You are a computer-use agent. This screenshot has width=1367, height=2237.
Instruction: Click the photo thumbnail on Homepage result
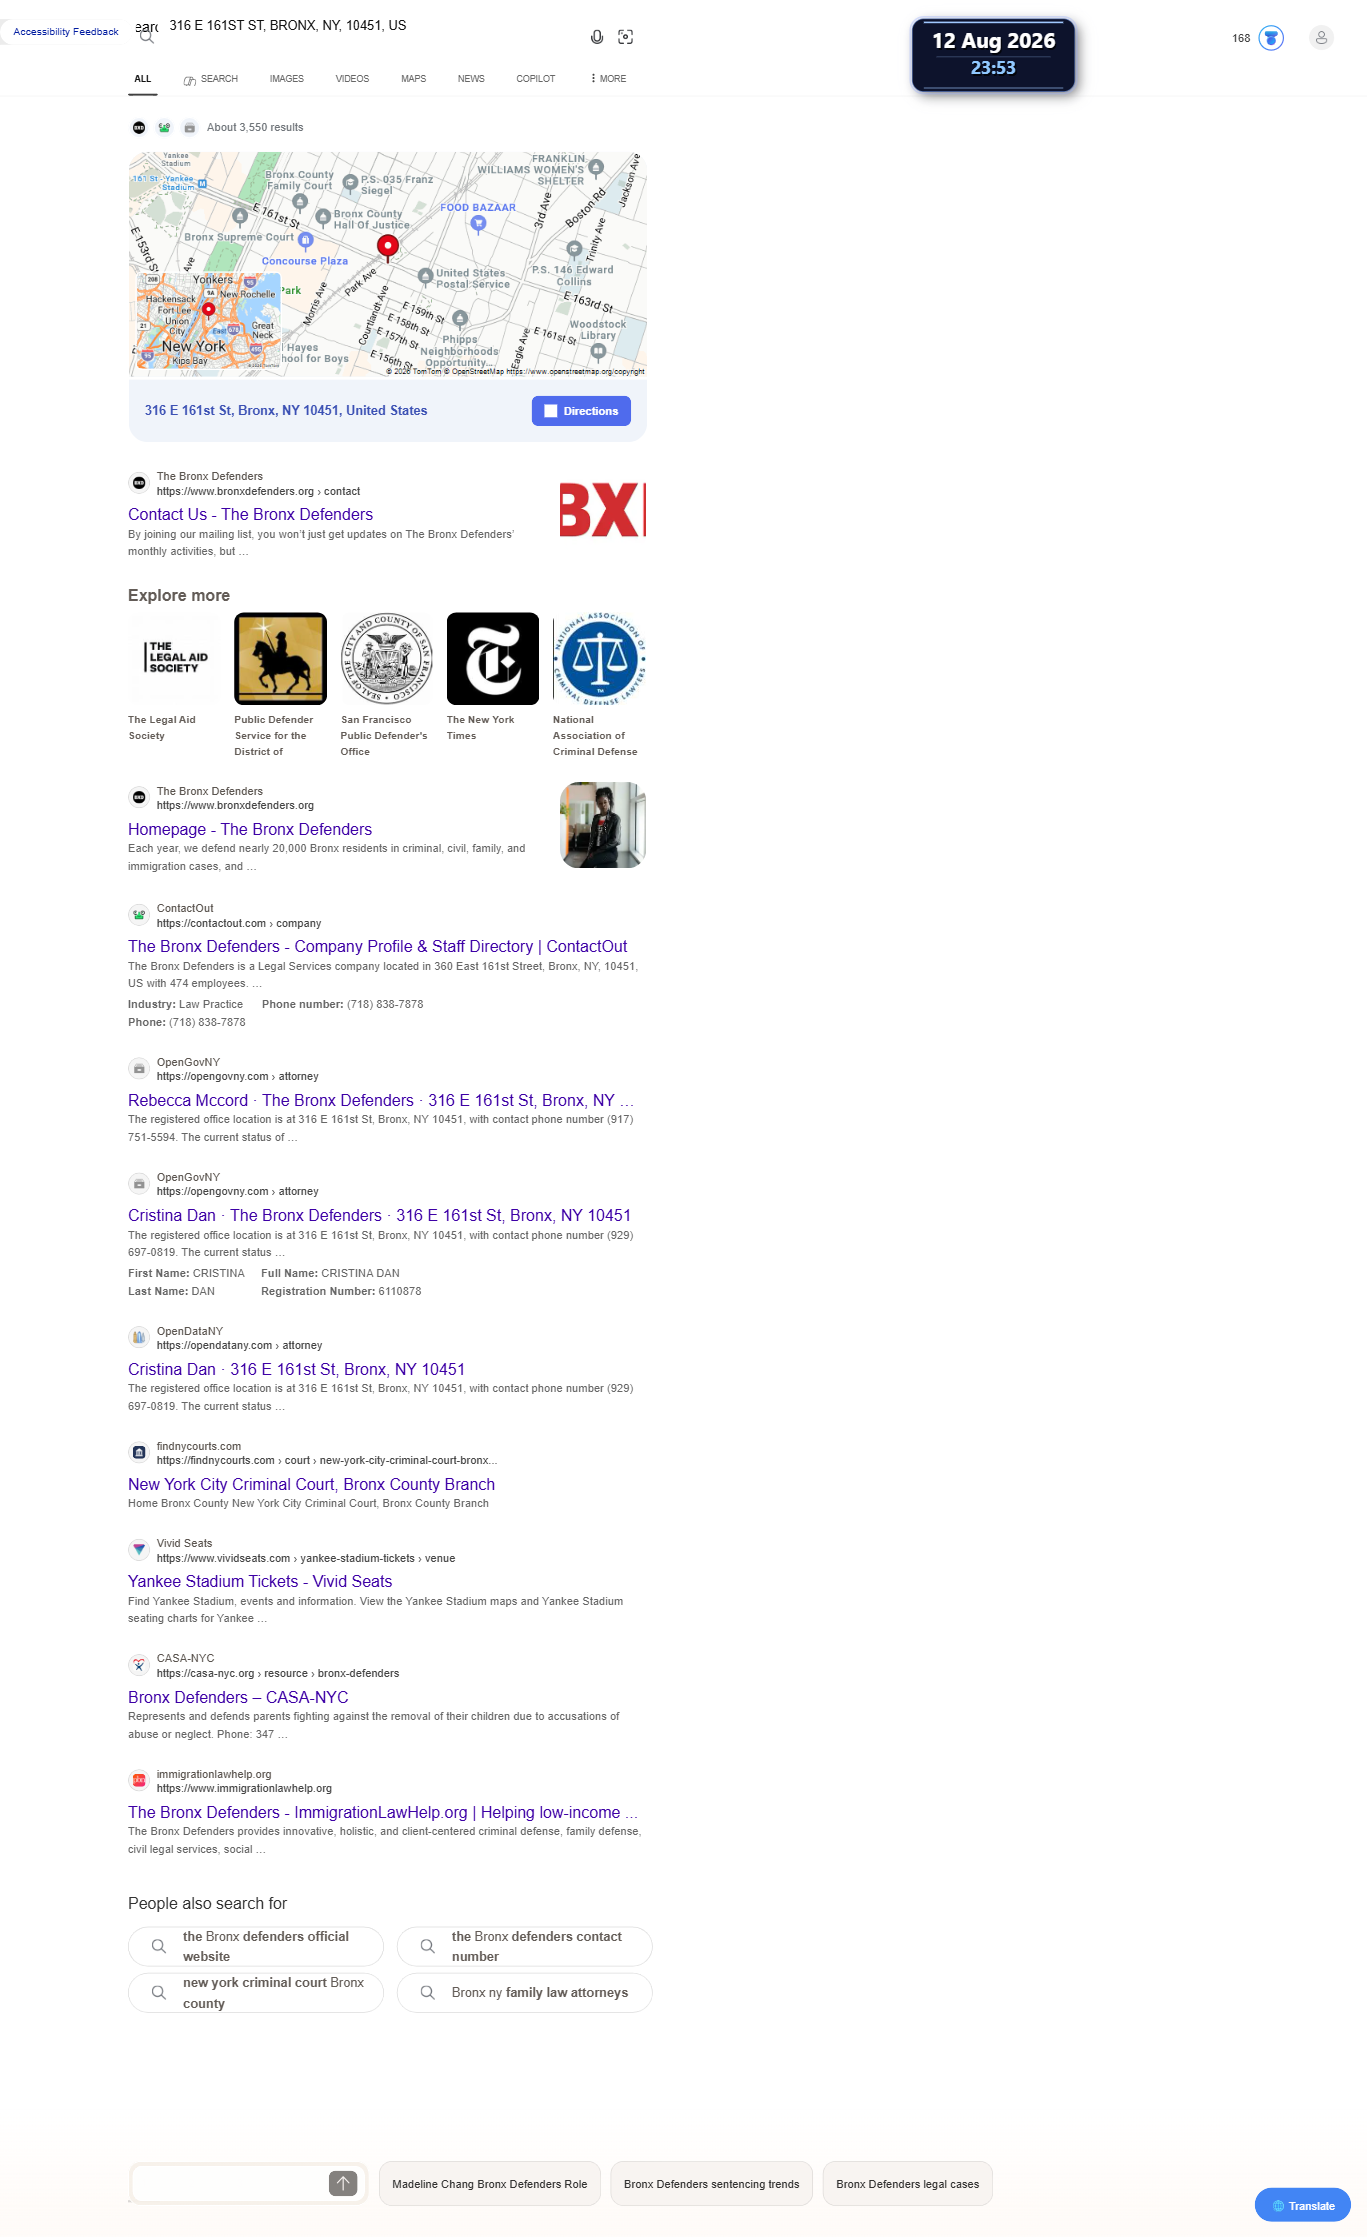(x=603, y=825)
